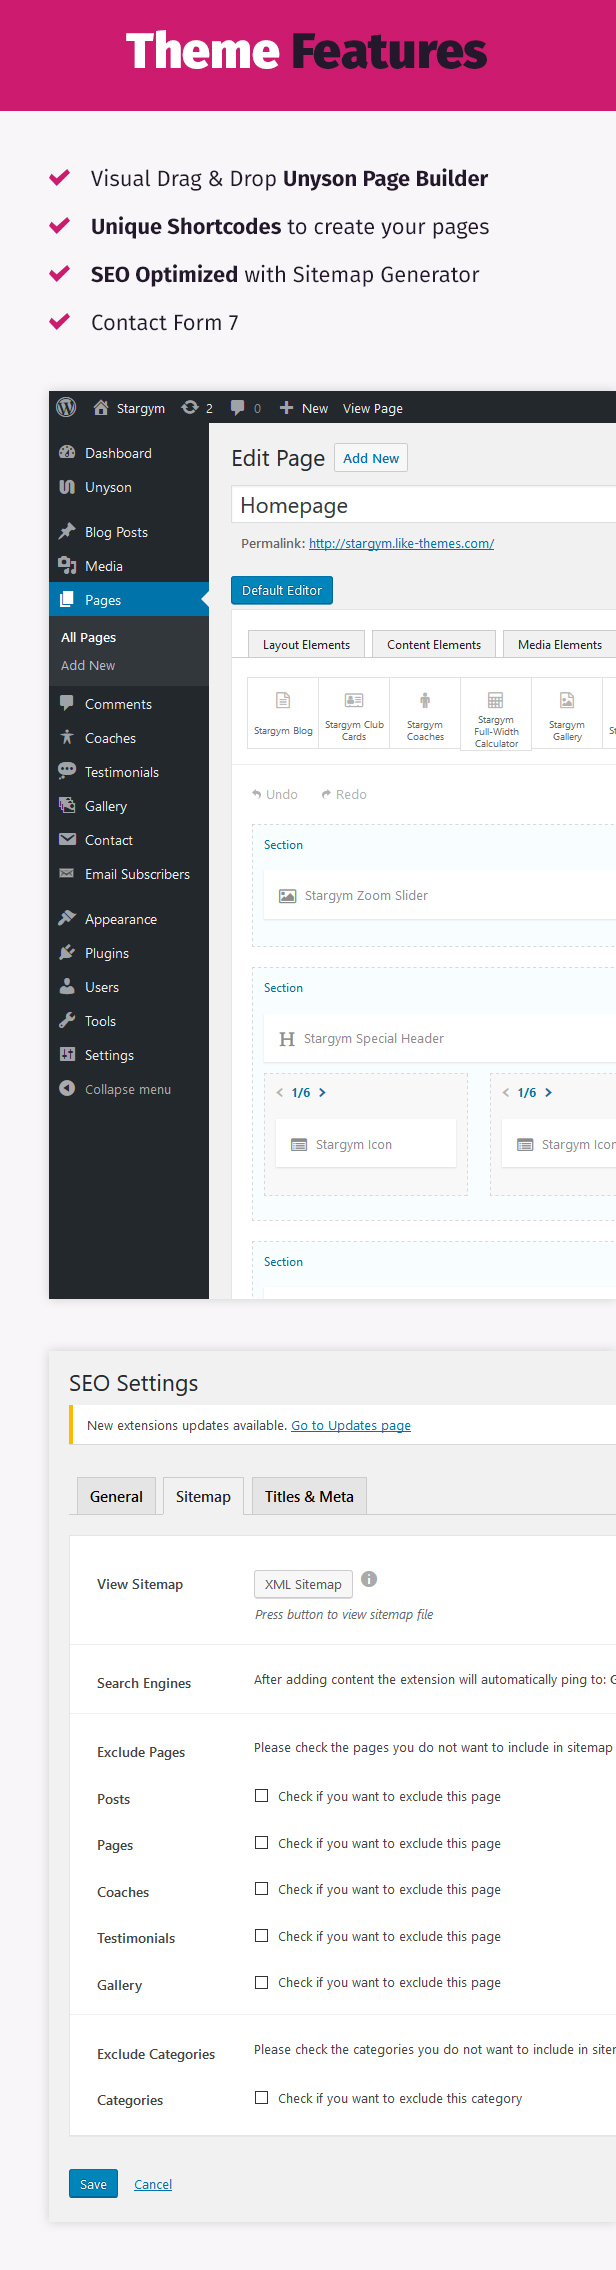Select the Stargym Blog builder element
The image size is (616, 2270).
coord(283,713)
